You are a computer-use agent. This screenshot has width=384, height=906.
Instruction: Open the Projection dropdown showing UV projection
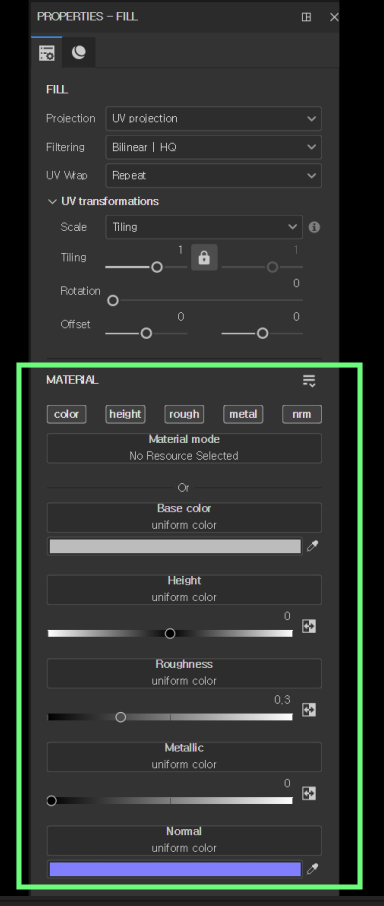point(214,118)
